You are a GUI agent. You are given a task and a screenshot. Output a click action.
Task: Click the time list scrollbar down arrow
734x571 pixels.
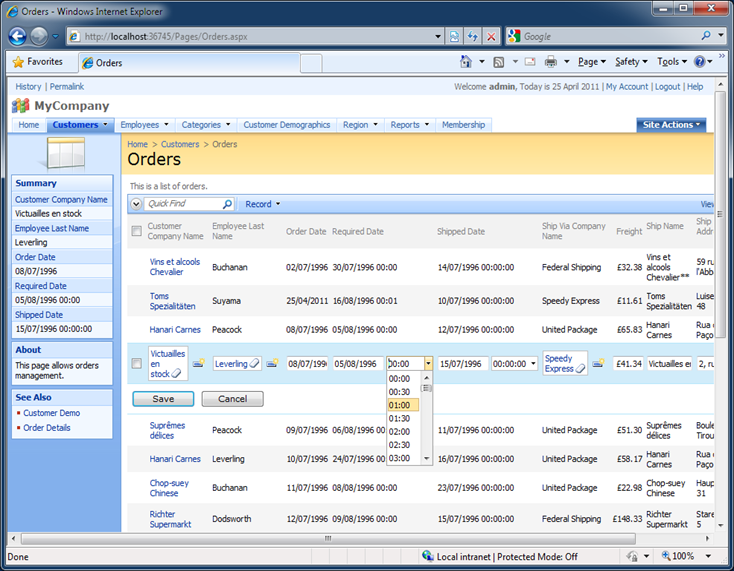pos(427,458)
